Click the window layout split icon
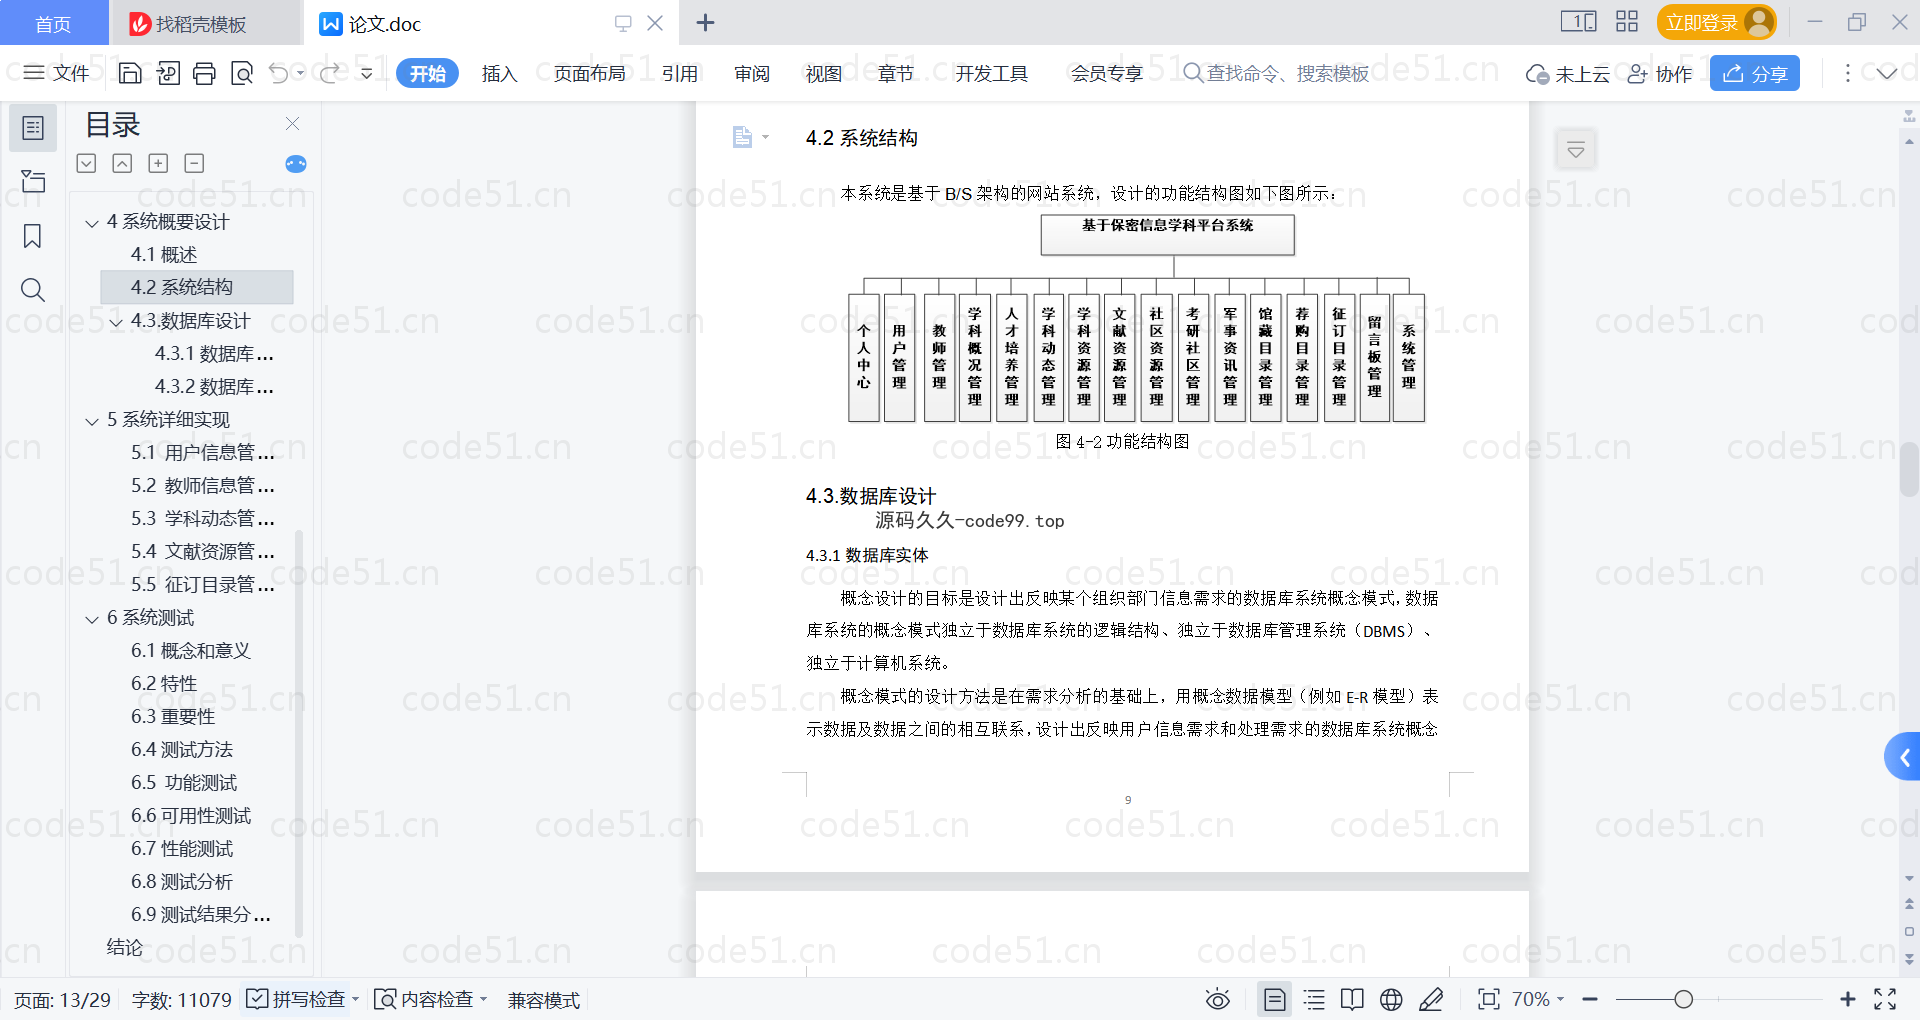The width and height of the screenshot is (1920, 1020). pyautogui.click(x=1579, y=22)
